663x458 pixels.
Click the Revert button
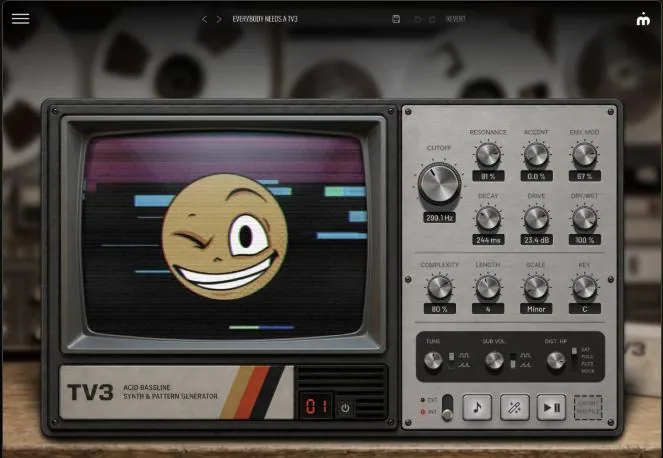click(x=455, y=19)
